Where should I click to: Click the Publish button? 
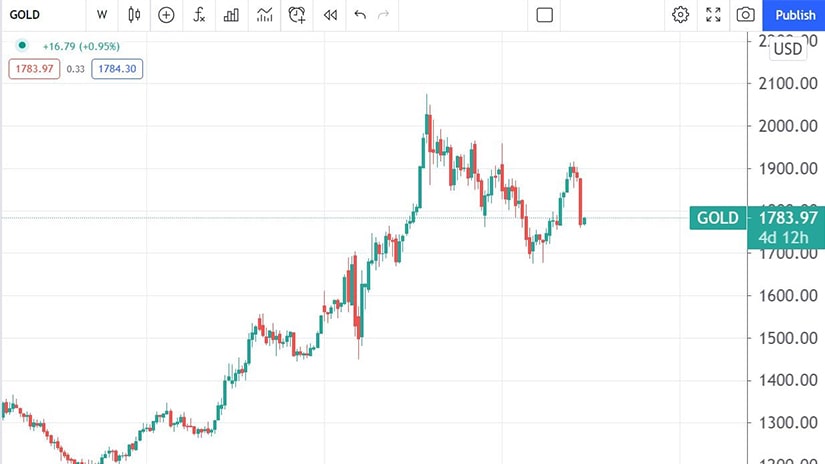pos(795,15)
